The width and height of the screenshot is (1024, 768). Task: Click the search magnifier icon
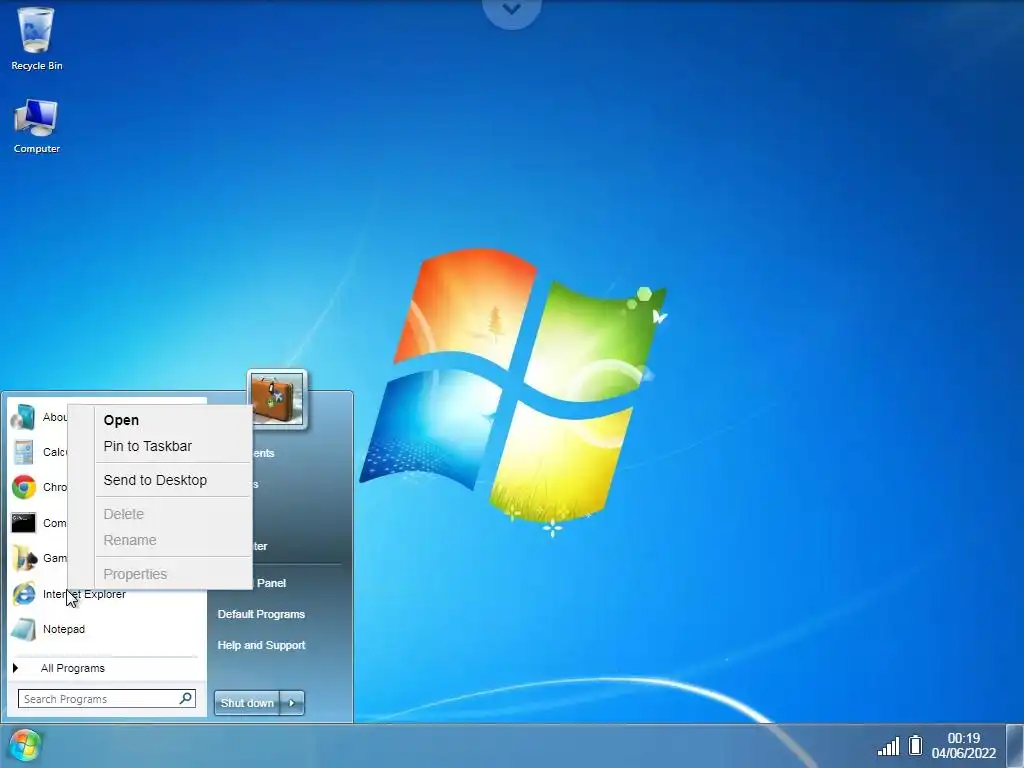[185, 698]
